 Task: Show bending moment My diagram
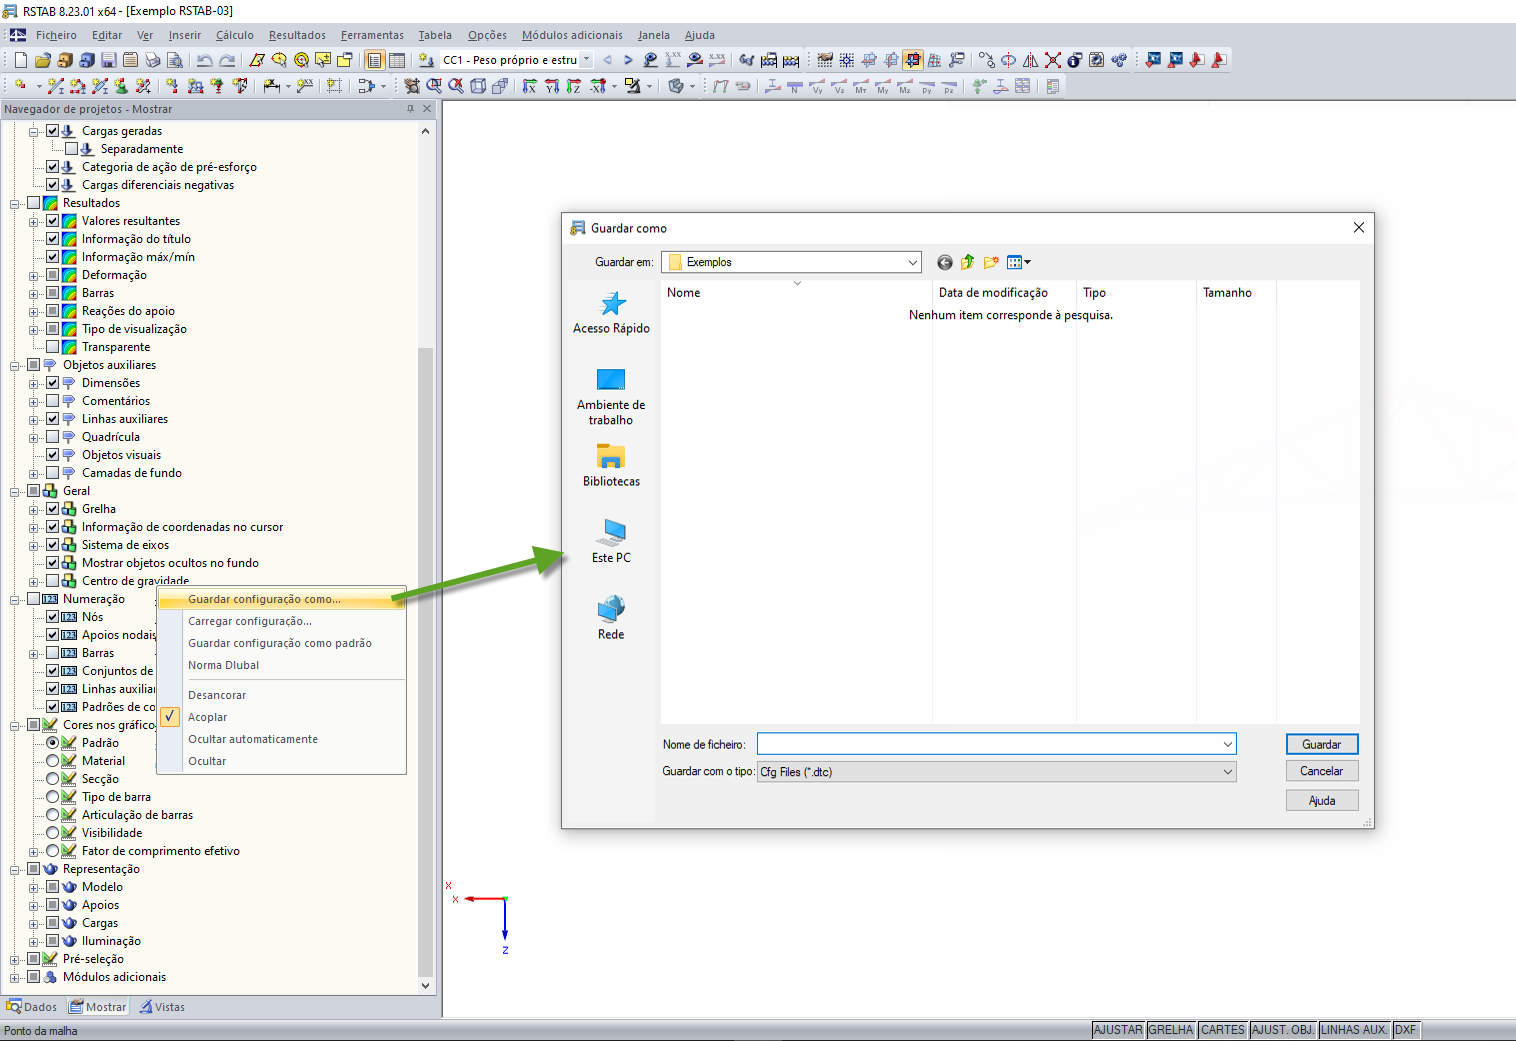point(883,86)
